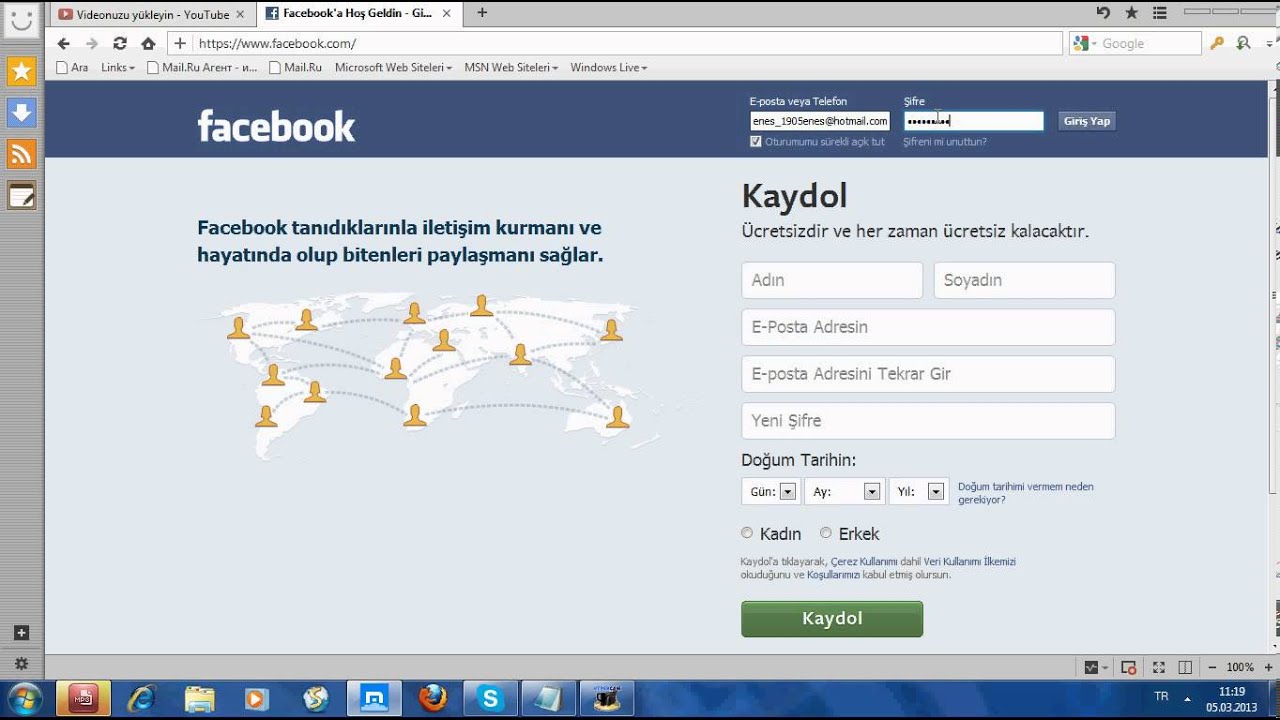Reload the current page
This screenshot has width=1280, height=720.
[x=120, y=43]
